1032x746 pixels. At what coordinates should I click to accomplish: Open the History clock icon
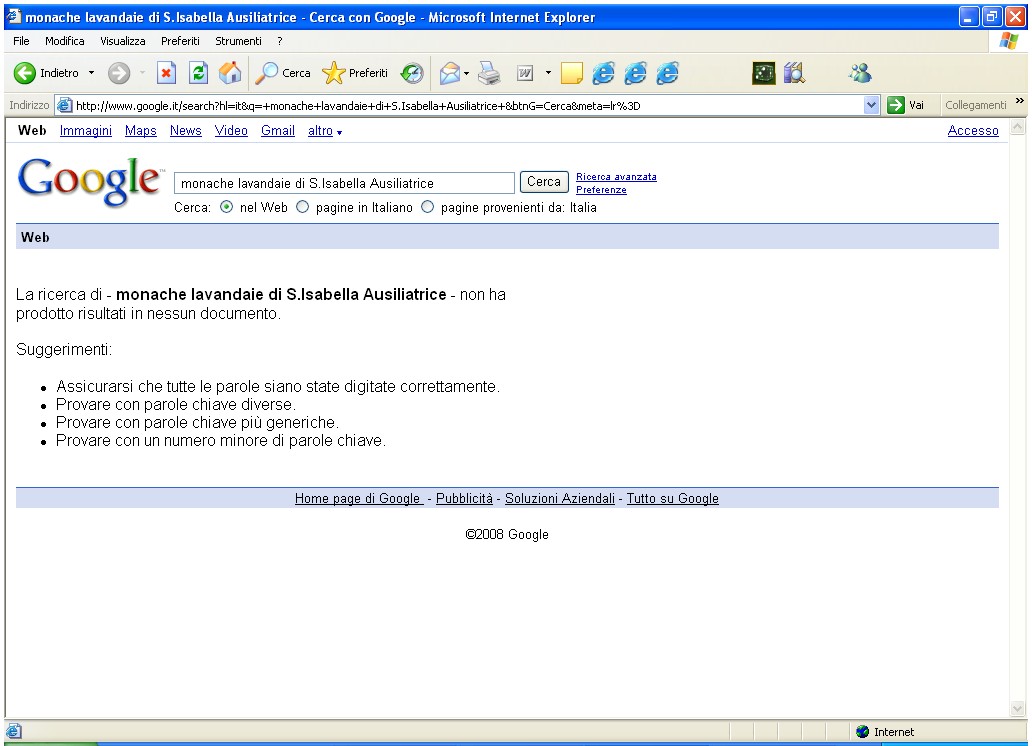click(413, 73)
